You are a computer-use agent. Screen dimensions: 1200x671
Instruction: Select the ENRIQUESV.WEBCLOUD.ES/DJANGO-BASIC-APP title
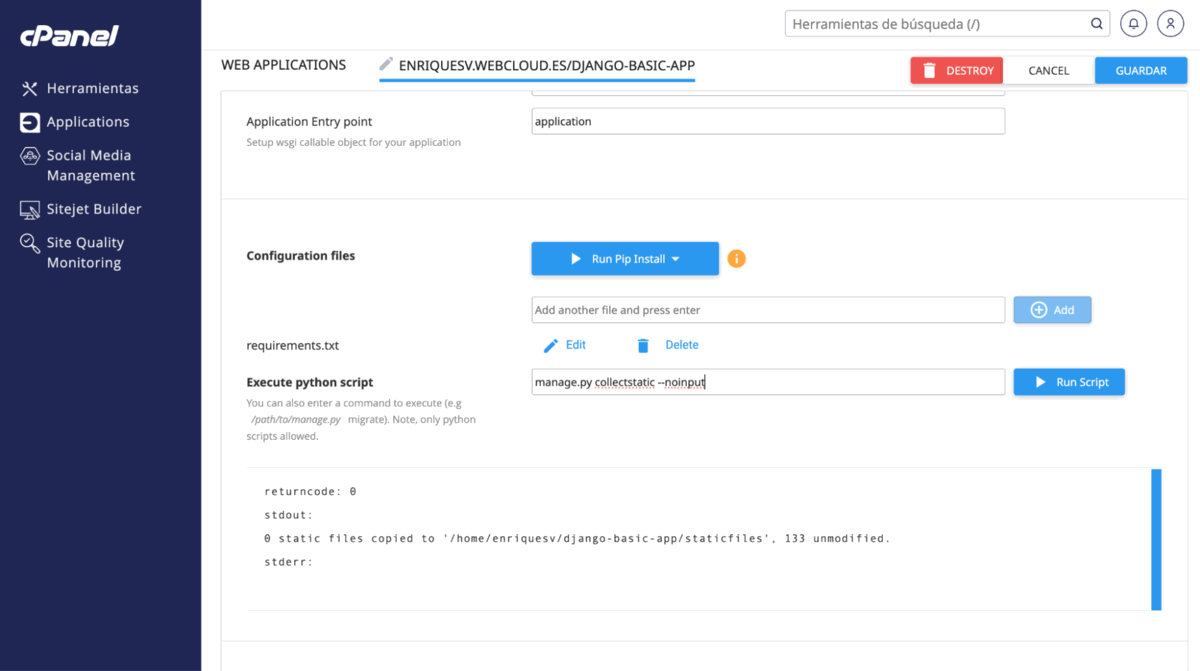click(547, 66)
